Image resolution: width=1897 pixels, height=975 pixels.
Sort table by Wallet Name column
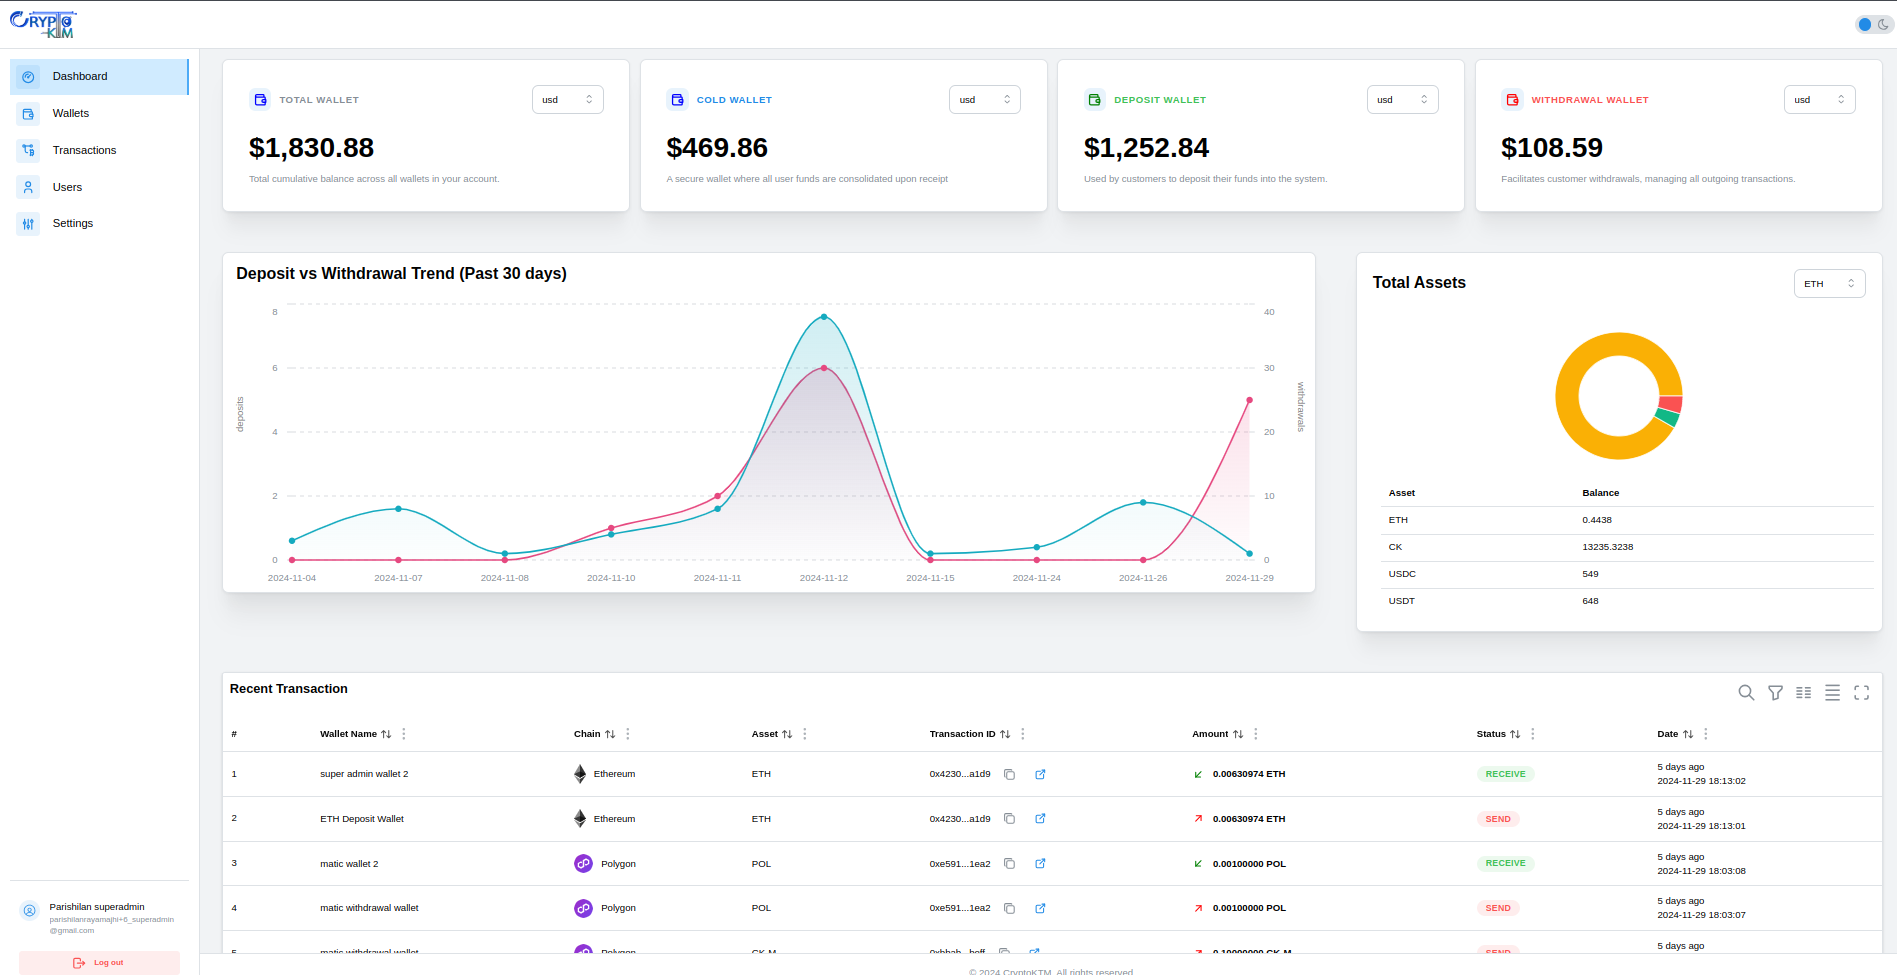386,734
